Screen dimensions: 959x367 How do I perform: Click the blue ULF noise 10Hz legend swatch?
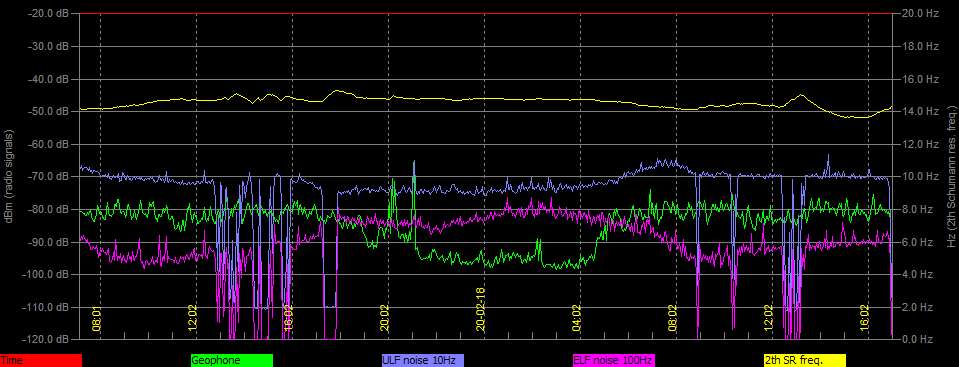(423, 360)
